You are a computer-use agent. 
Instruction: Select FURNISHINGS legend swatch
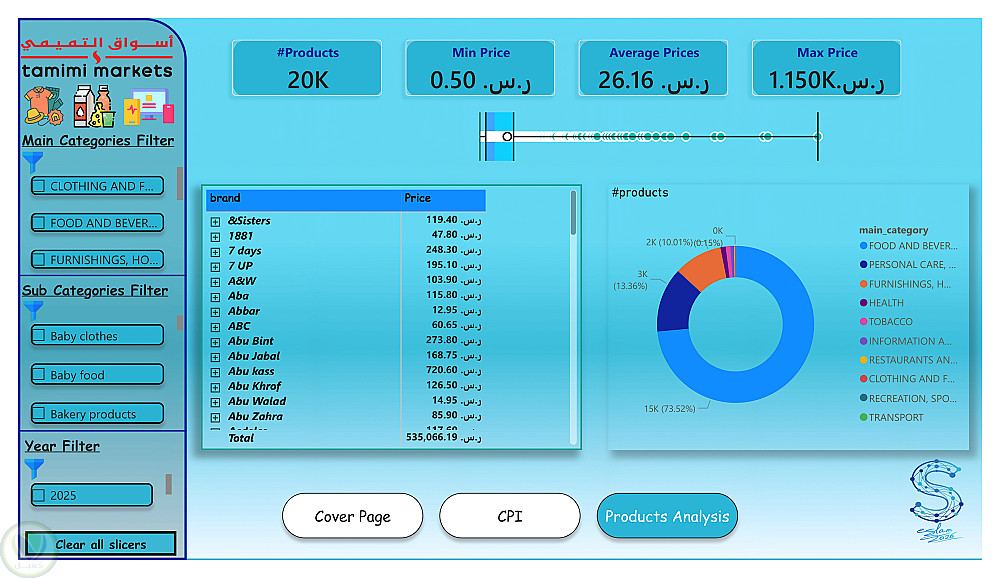864,284
